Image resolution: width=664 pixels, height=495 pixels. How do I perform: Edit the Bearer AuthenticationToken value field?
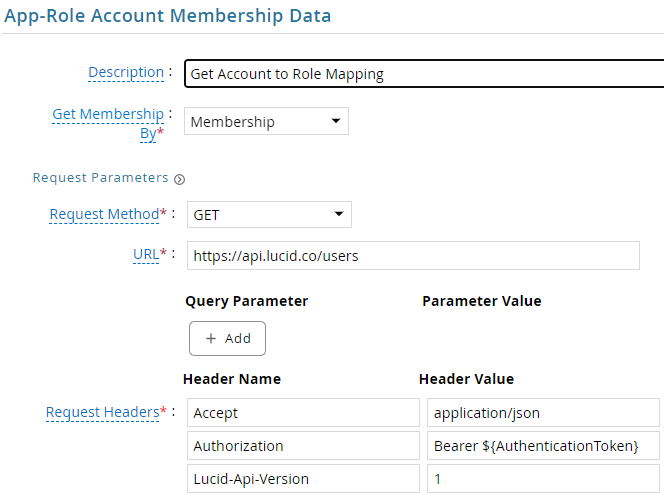pos(543,445)
